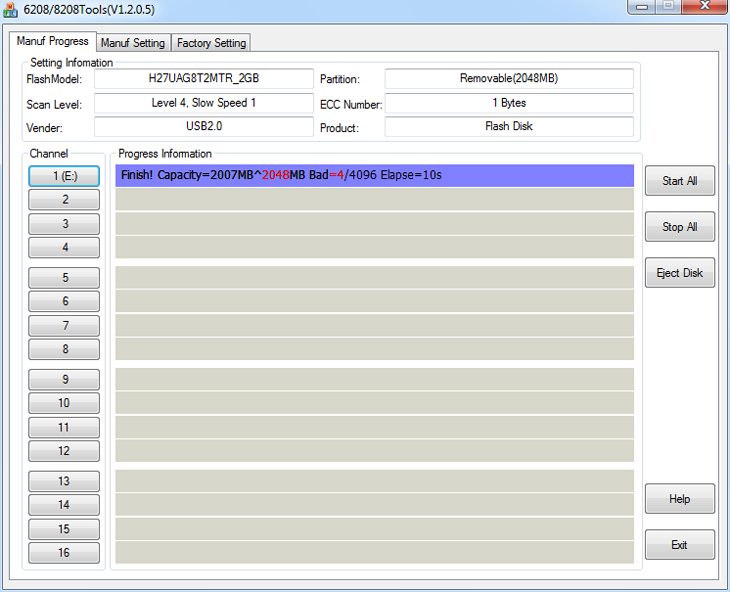Choose channel 12 button

(x=65, y=451)
